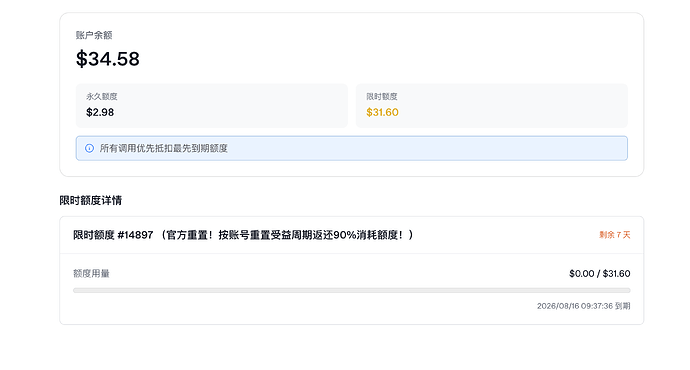
Task: Click the quota usage progress bar
Action: 352,290
